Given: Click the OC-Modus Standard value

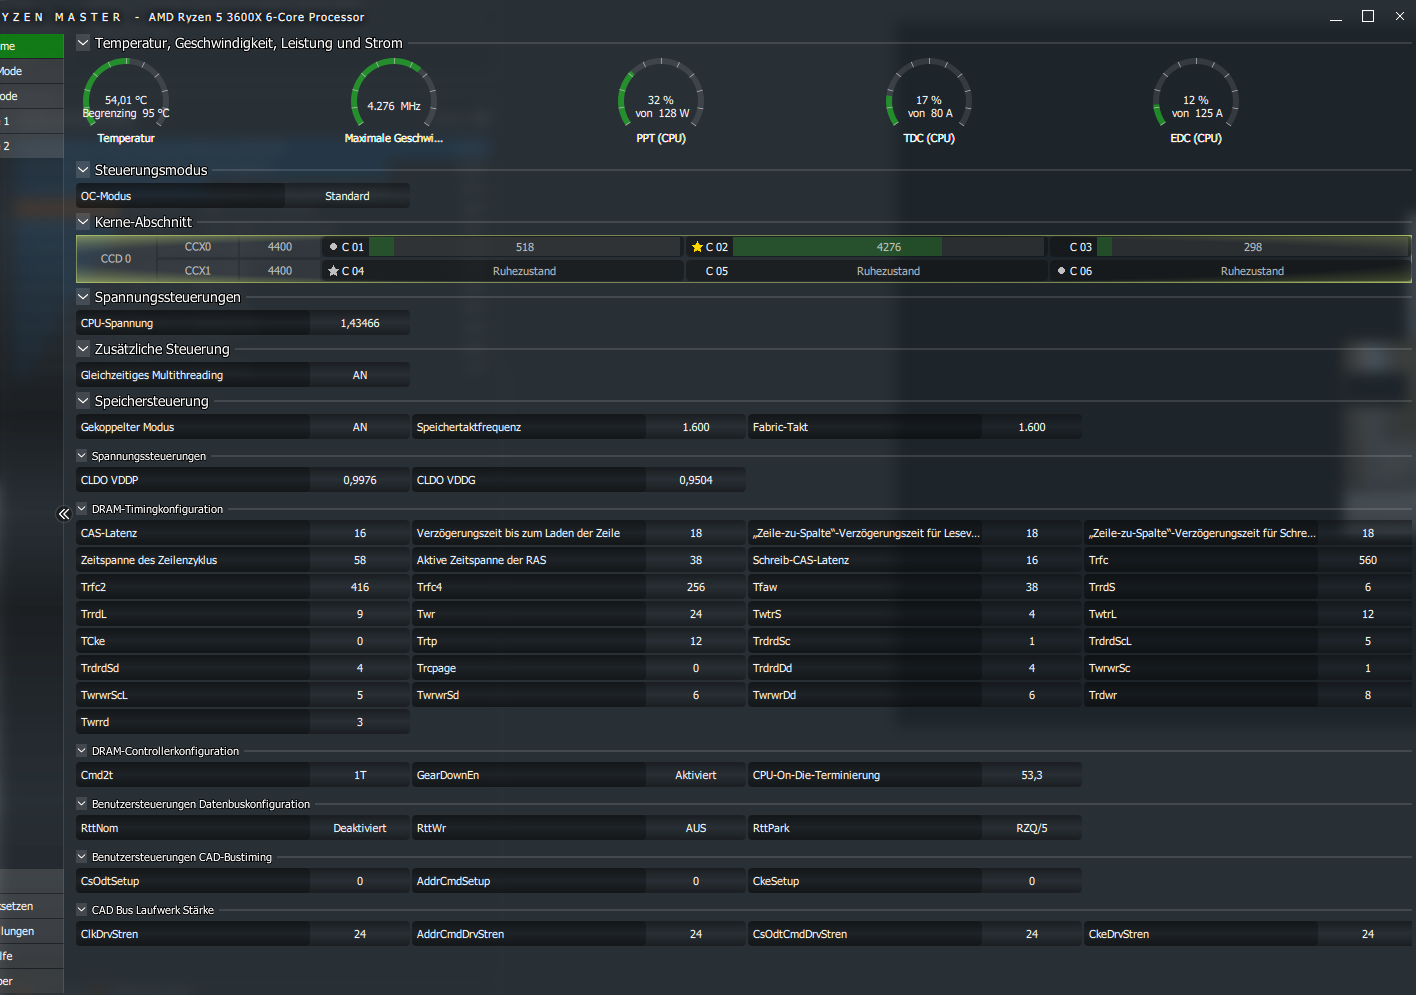Looking at the screenshot, I should pyautogui.click(x=347, y=196).
